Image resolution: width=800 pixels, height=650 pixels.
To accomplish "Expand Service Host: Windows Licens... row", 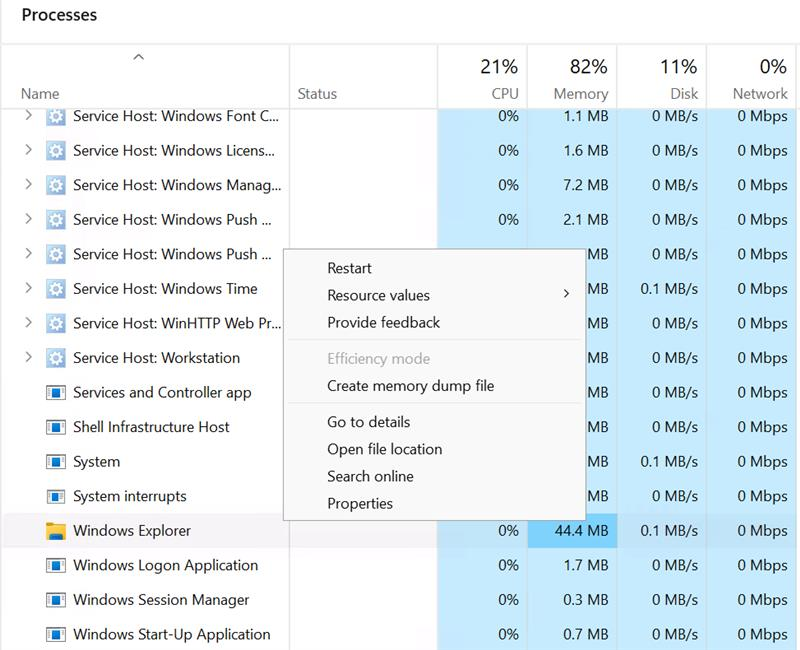I will tap(29, 150).
